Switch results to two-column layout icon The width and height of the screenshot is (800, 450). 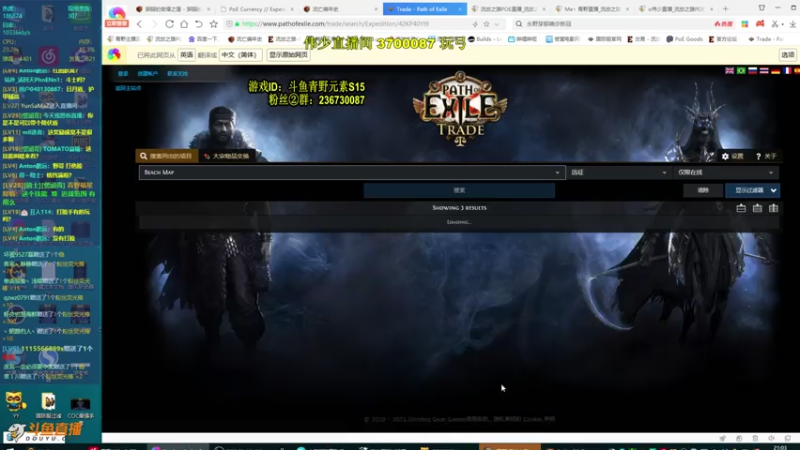point(773,208)
